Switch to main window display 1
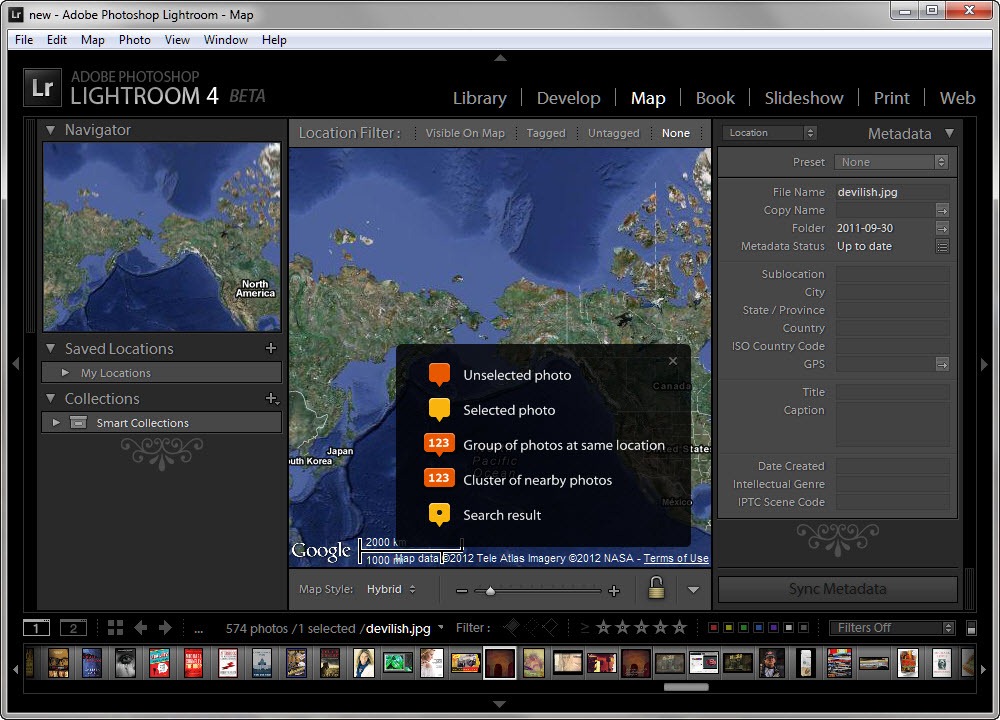 click(x=36, y=628)
